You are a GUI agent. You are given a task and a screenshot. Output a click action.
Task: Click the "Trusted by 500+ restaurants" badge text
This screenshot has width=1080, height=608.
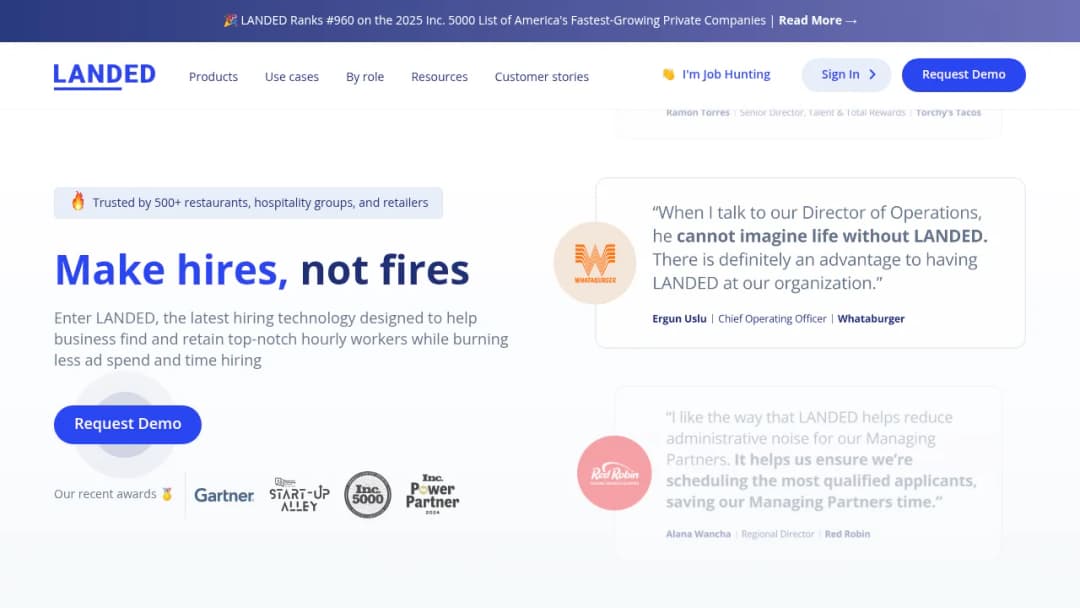tap(260, 202)
